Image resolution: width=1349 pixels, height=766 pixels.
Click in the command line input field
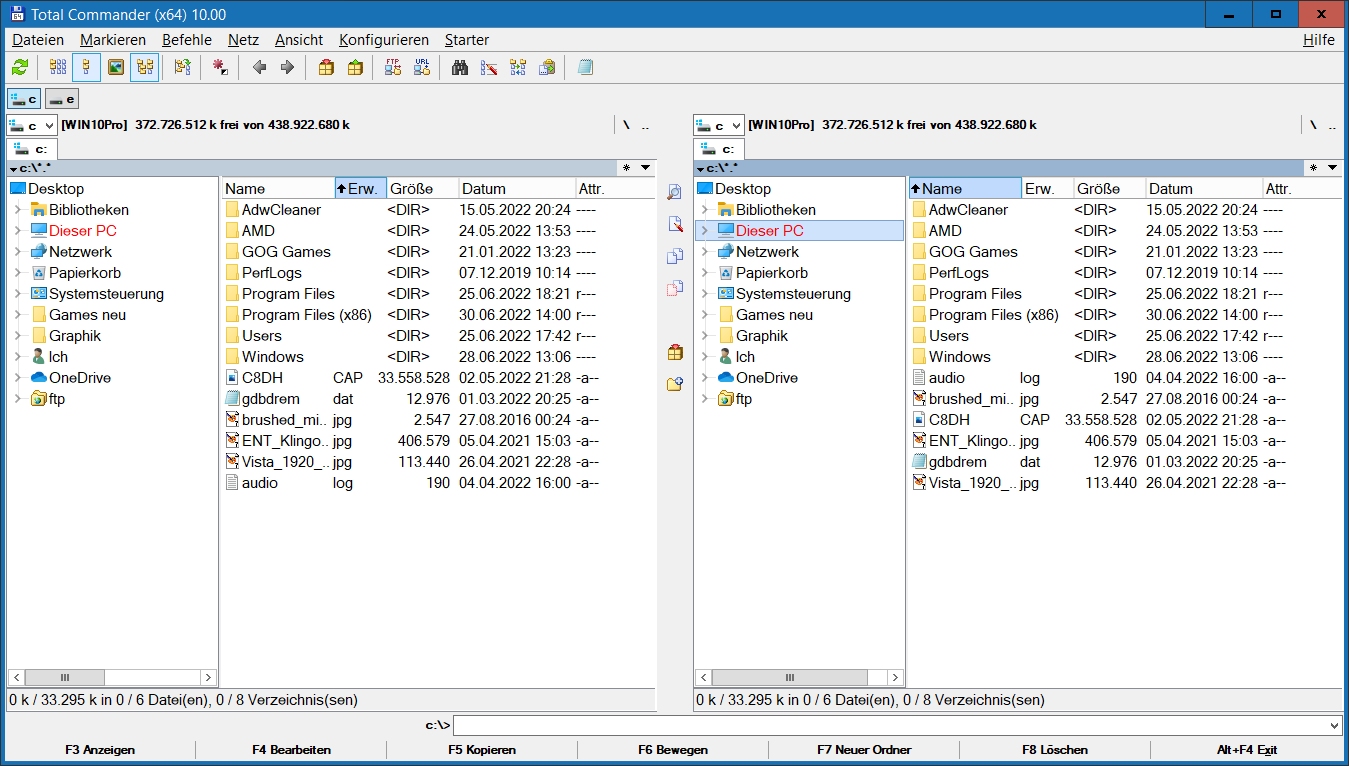pyautogui.click(x=889, y=725)
